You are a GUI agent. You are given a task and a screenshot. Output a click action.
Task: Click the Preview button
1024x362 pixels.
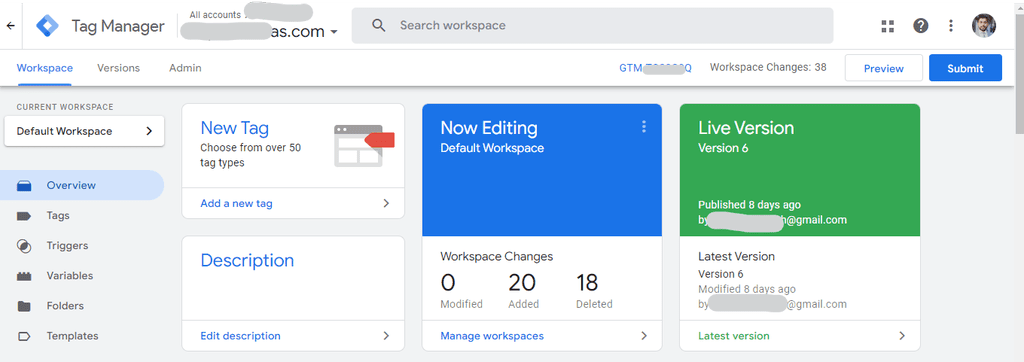(884, 68)
